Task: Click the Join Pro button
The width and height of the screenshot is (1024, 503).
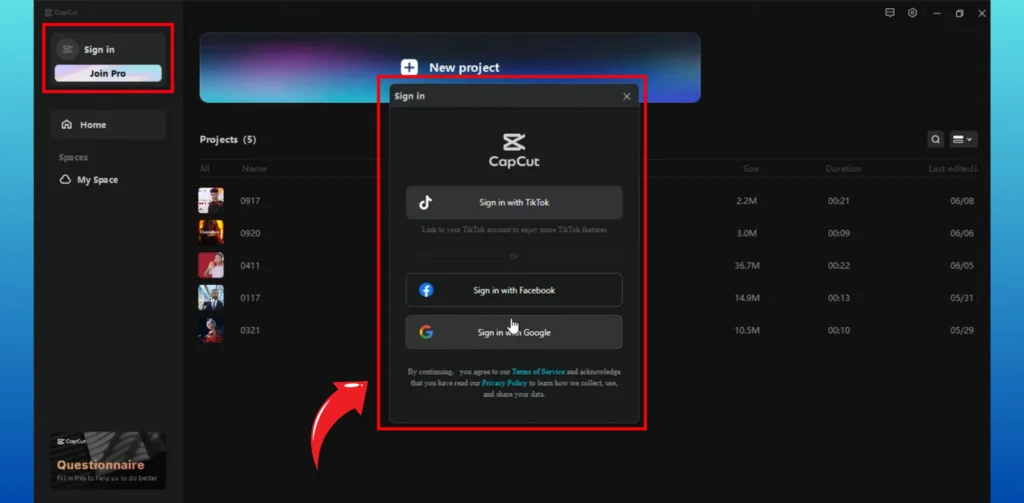Action: coord(108,74)
